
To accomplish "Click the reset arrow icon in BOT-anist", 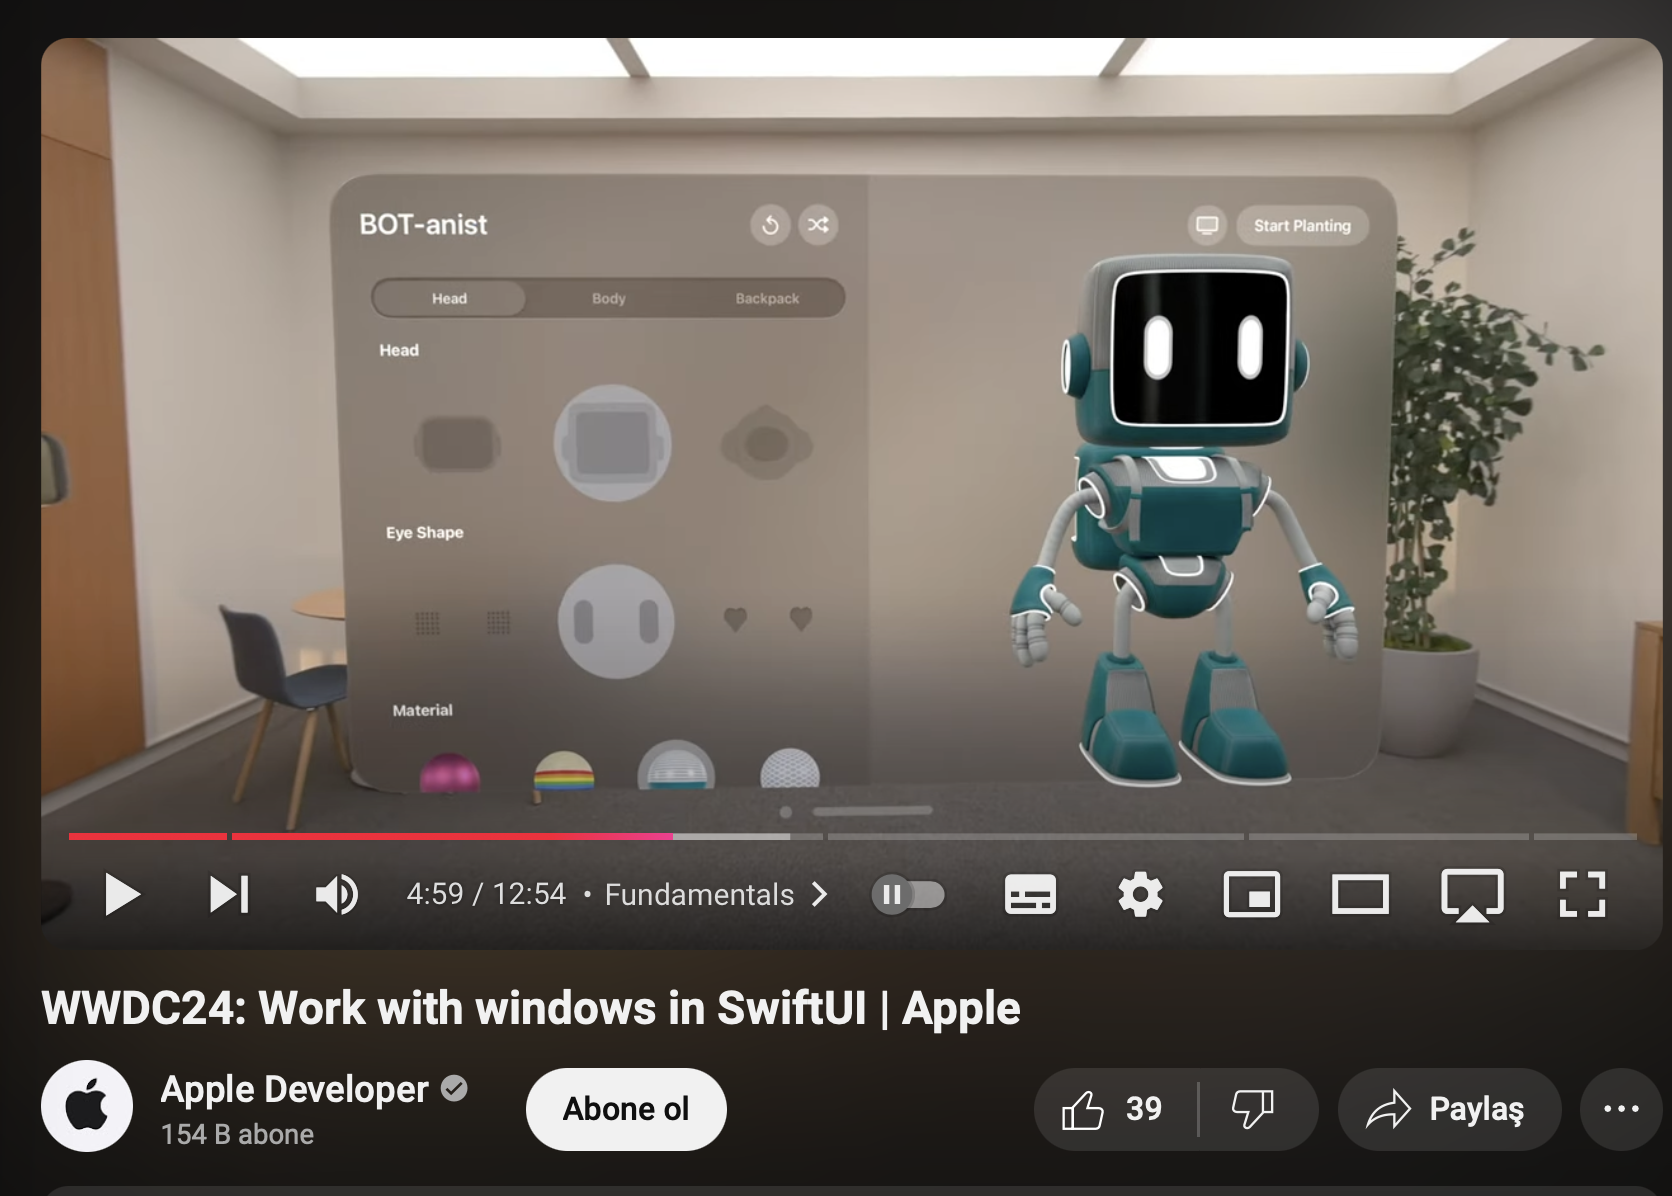I will [770, 225].
